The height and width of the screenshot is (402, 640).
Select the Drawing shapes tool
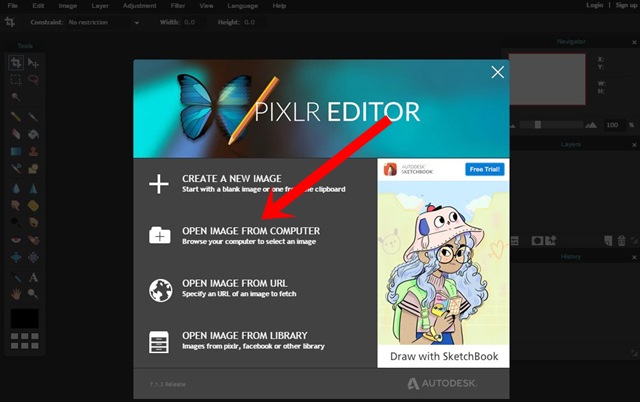pos(33,168)
